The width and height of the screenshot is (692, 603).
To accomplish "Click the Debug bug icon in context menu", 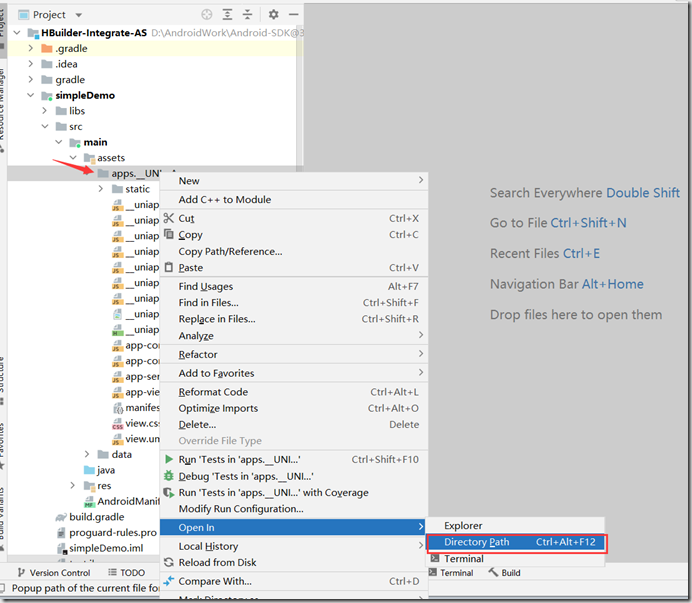I will click(169, 476).
